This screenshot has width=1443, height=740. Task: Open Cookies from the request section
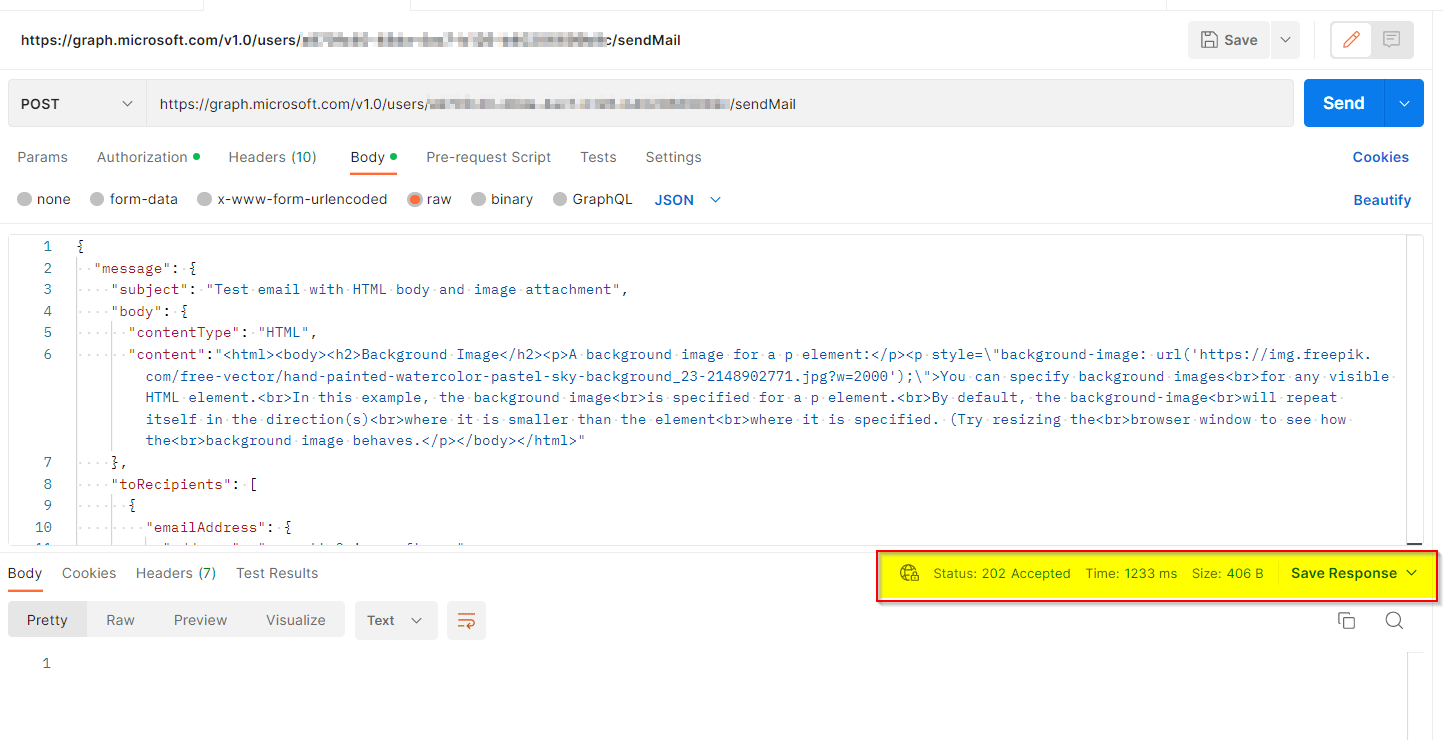(1380, 157)
